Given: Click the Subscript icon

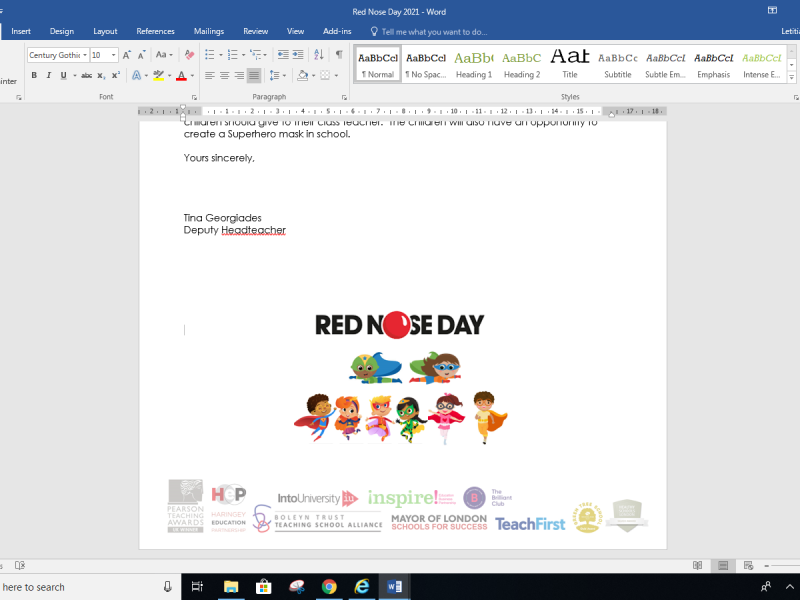Looking at the screenshot, I should [102, 75].
